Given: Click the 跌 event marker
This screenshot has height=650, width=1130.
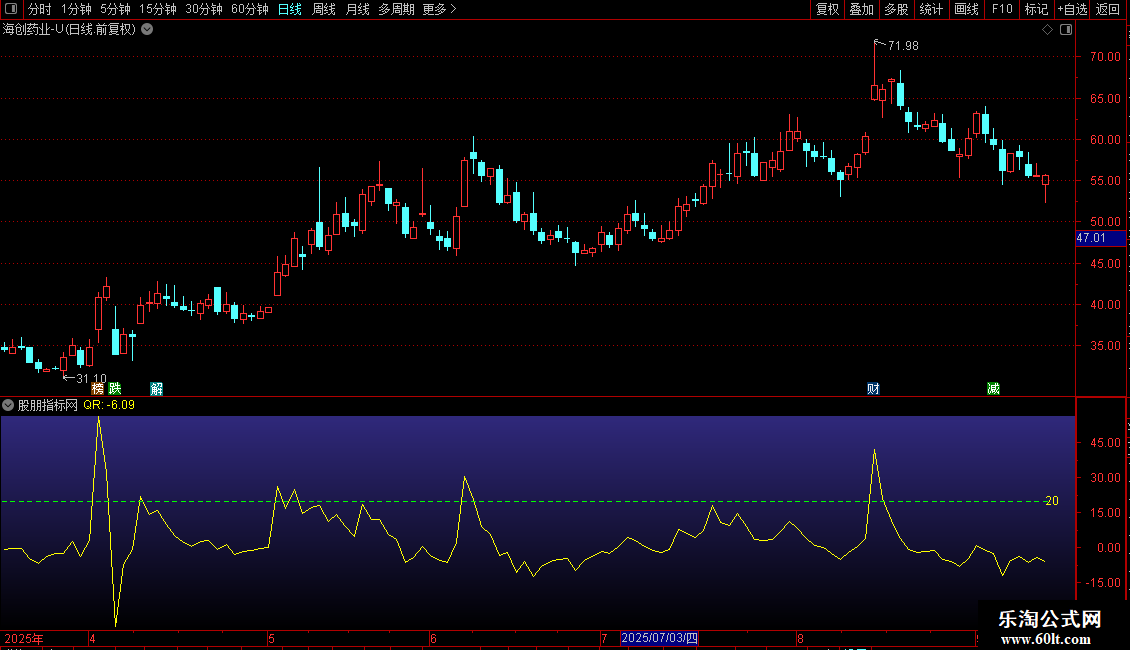Looking at the screenshot, I should point(115,388).
